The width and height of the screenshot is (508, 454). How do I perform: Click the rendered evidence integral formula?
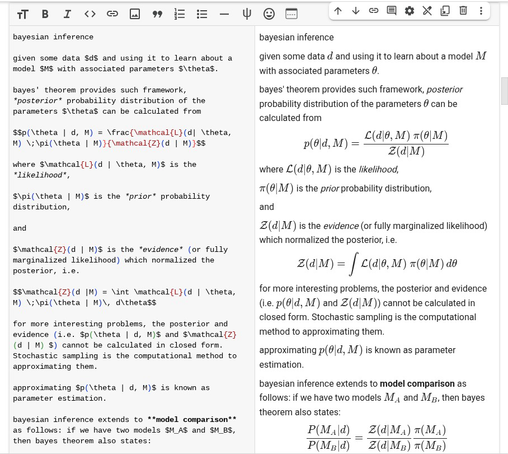coord(377,264)
